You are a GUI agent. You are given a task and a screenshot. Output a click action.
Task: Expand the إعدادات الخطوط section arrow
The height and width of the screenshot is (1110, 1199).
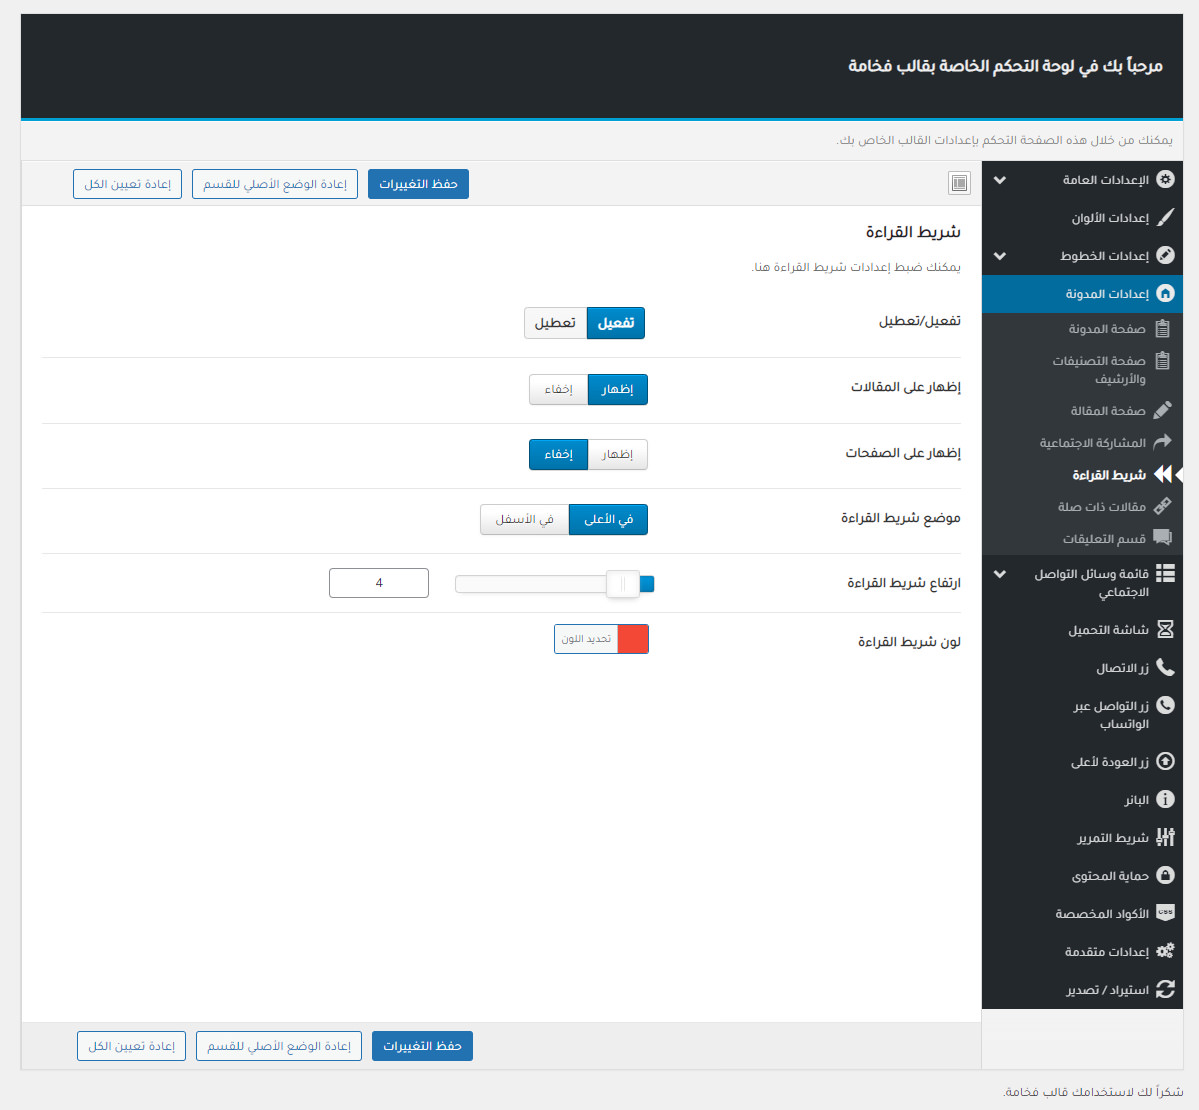(1000, 256)
